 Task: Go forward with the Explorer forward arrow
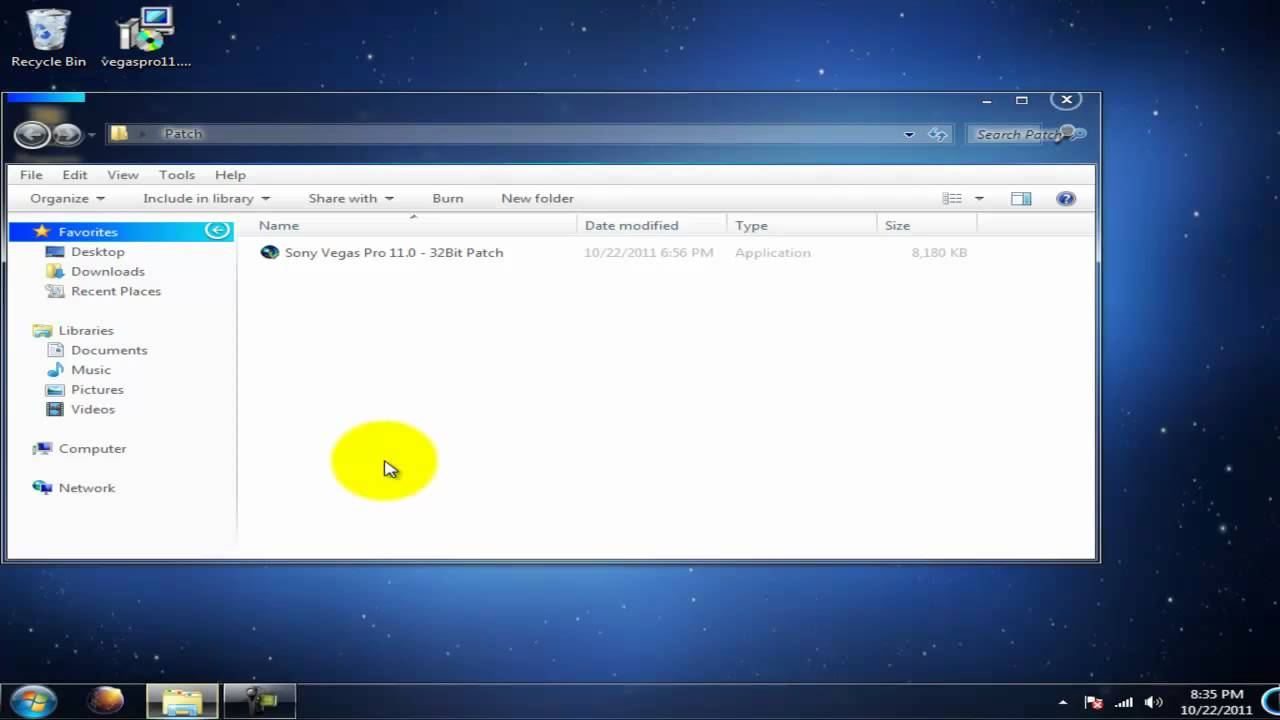pos(66,134)
